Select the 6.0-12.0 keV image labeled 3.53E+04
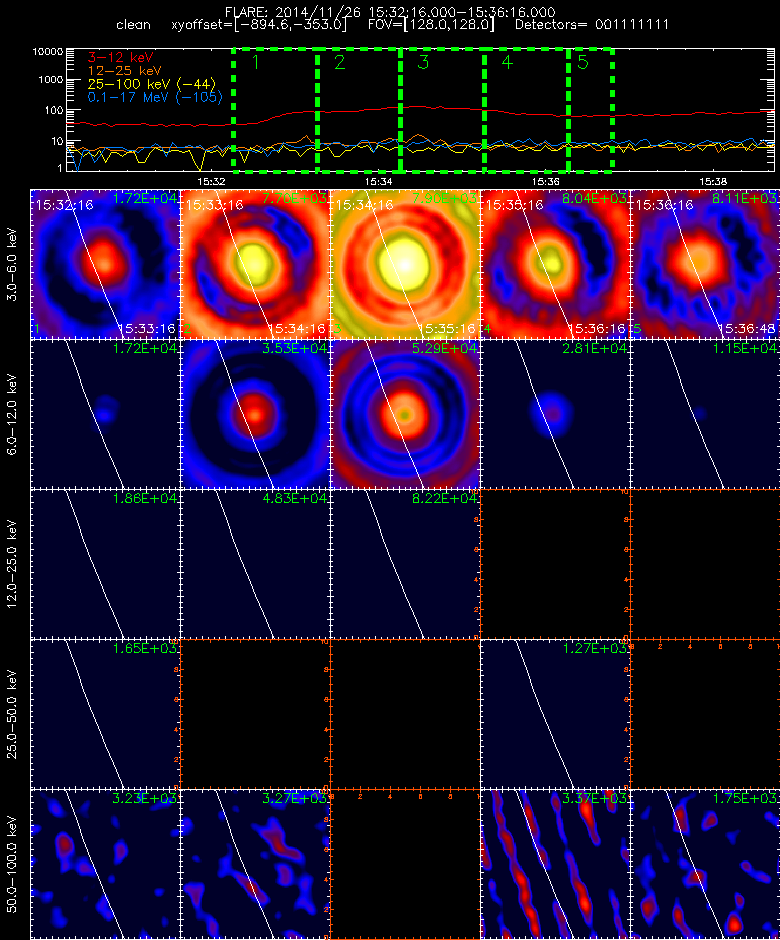The width and height of the screenshot is (780, 940). pyautogui.click(x=255, y=414)
